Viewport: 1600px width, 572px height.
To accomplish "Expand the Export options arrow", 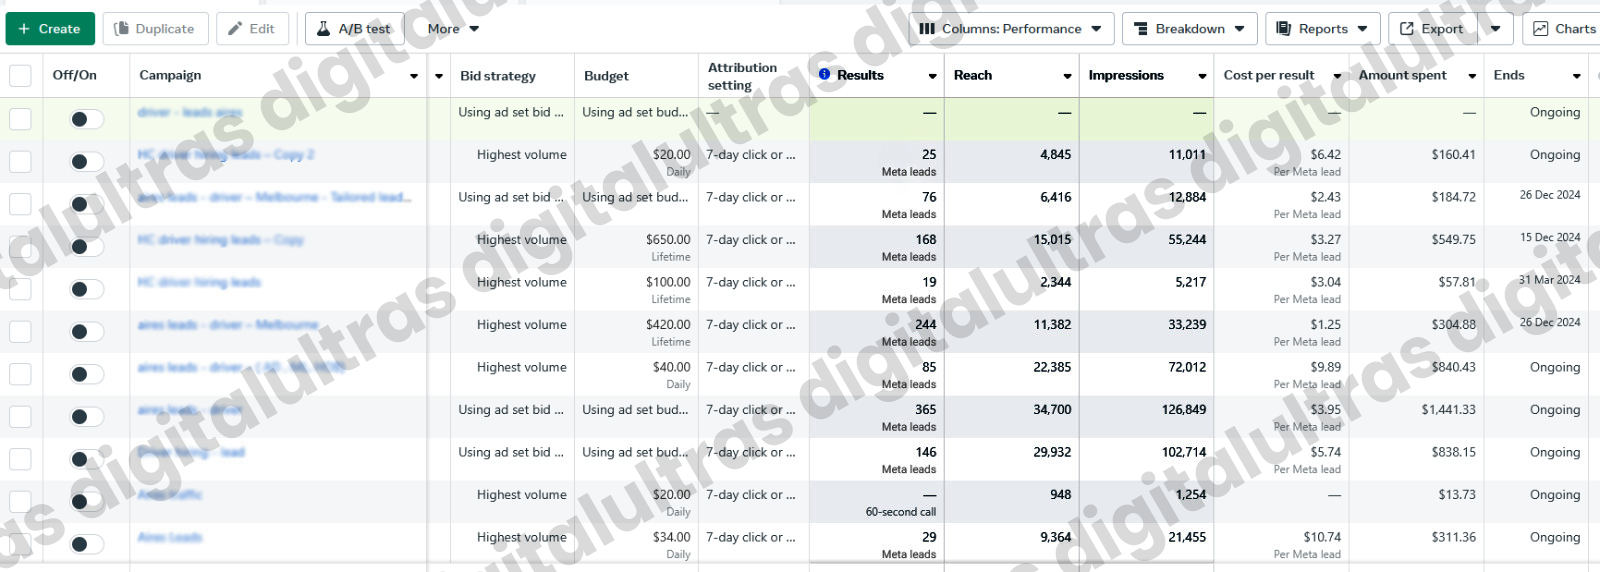I will tap(1495, 29).
